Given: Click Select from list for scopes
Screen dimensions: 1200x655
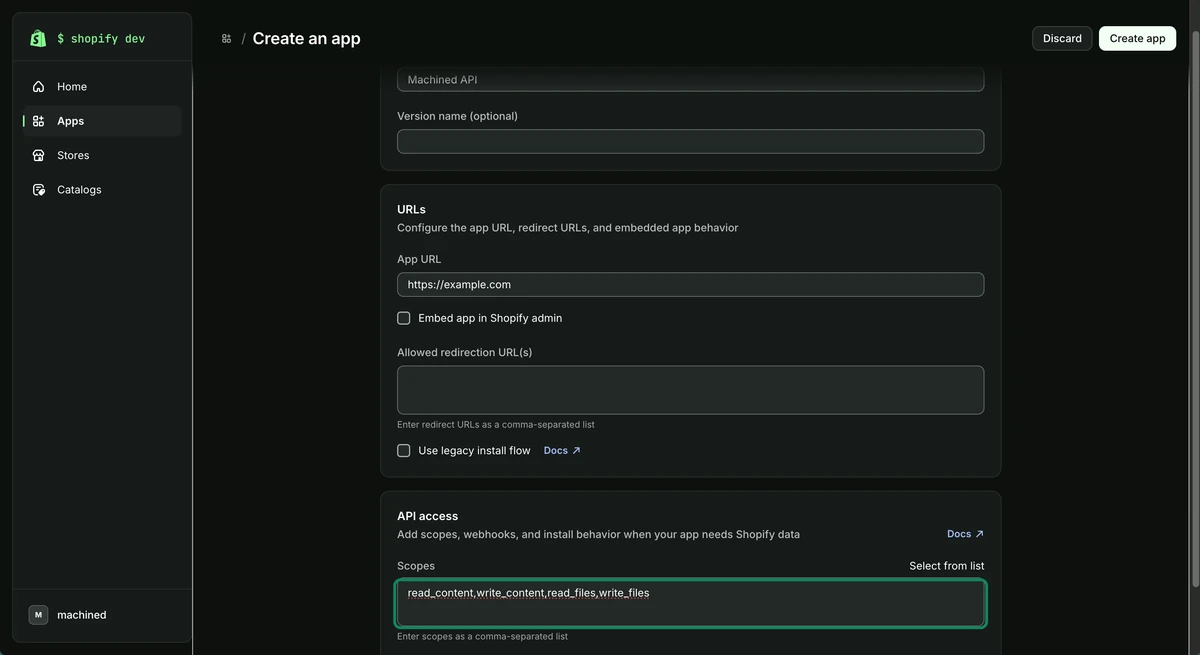Looking at the screenshot, I should coord(946,566).
